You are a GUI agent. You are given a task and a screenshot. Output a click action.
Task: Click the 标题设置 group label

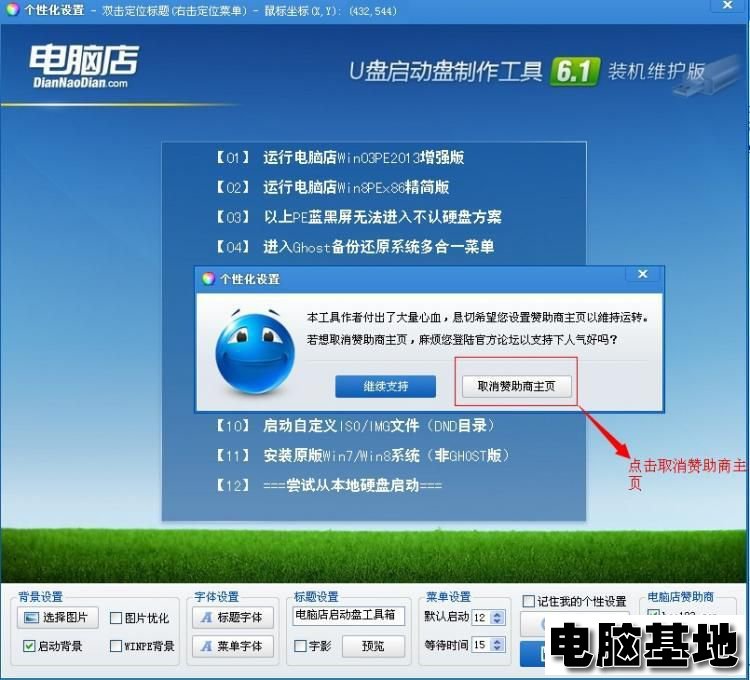316,596
